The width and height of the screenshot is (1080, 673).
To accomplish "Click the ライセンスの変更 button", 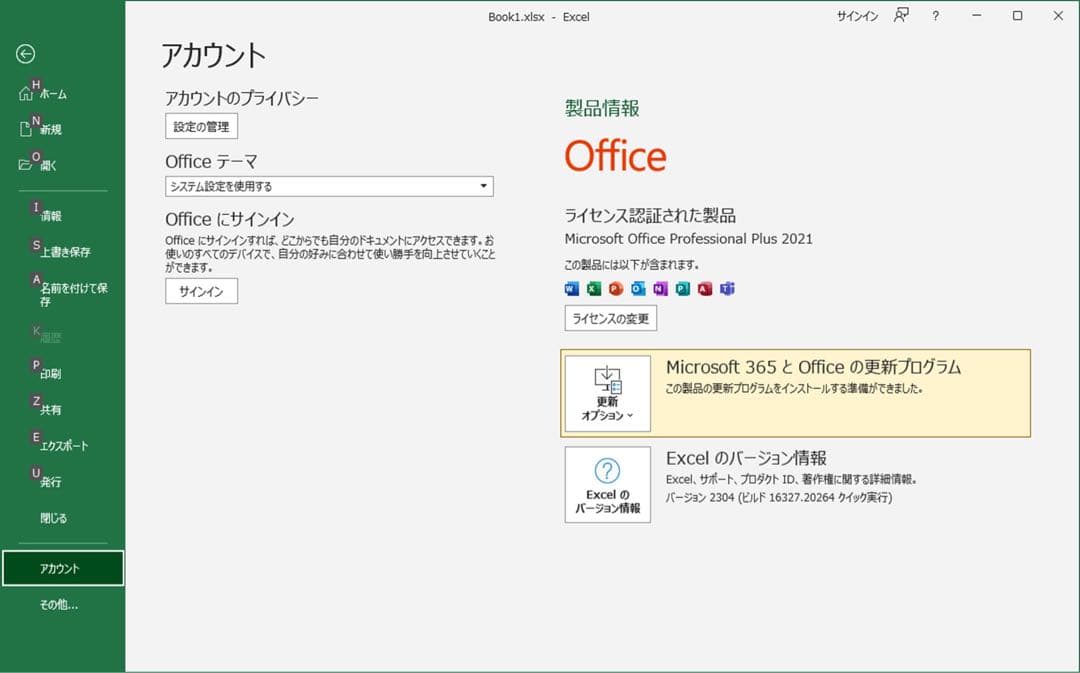I will click(610, 318).
